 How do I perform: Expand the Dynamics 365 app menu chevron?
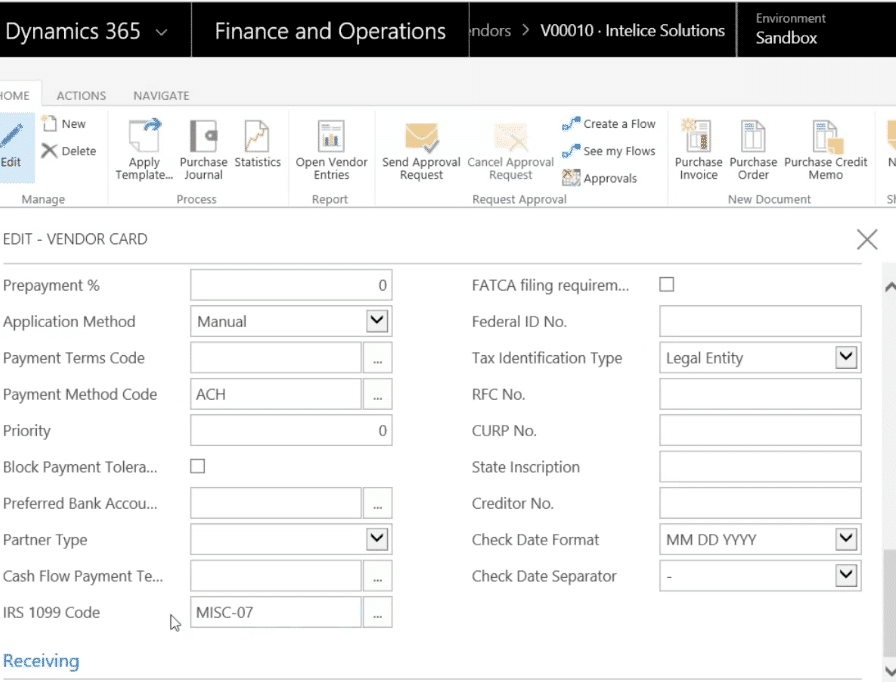[x=162, y=32]
